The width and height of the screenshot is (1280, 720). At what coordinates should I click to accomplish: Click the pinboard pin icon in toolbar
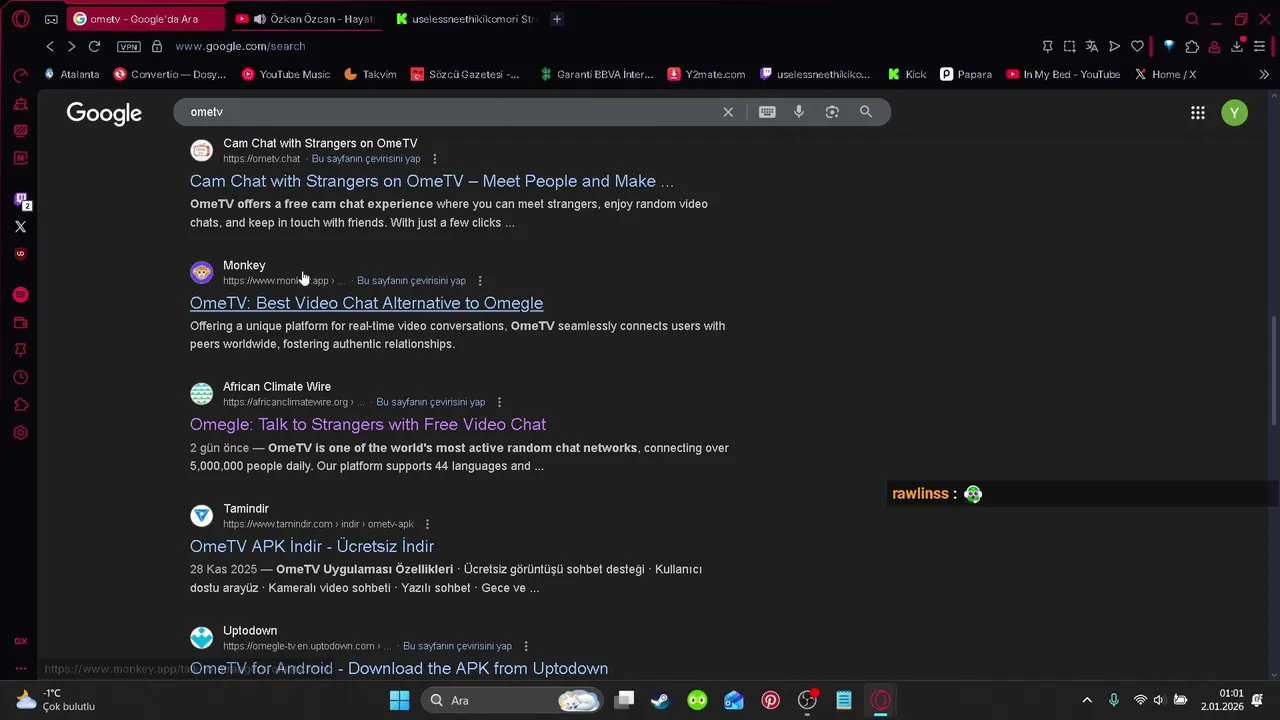point(1047,46)
